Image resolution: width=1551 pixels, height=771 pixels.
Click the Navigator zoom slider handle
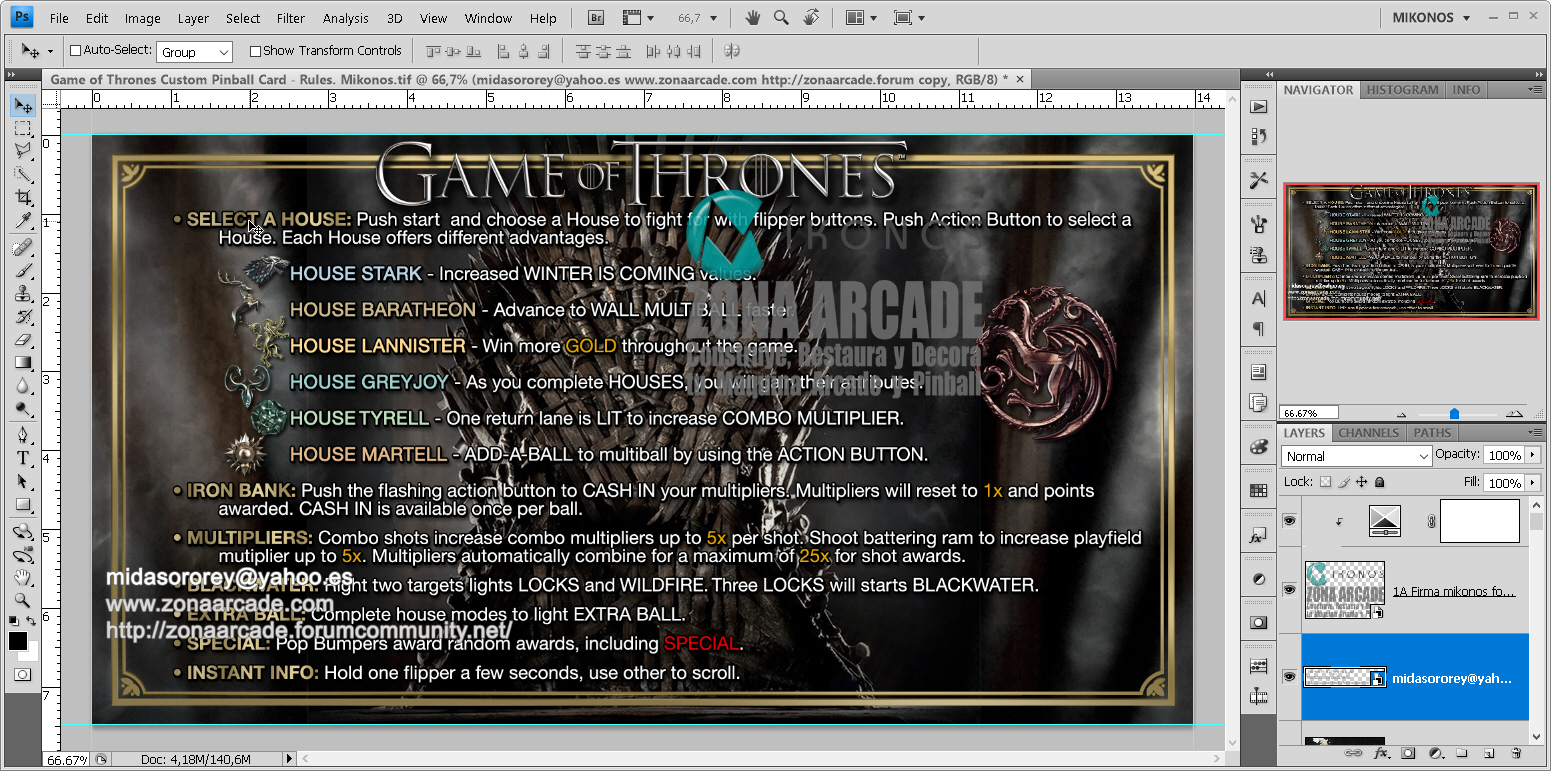pos(1454,413)
